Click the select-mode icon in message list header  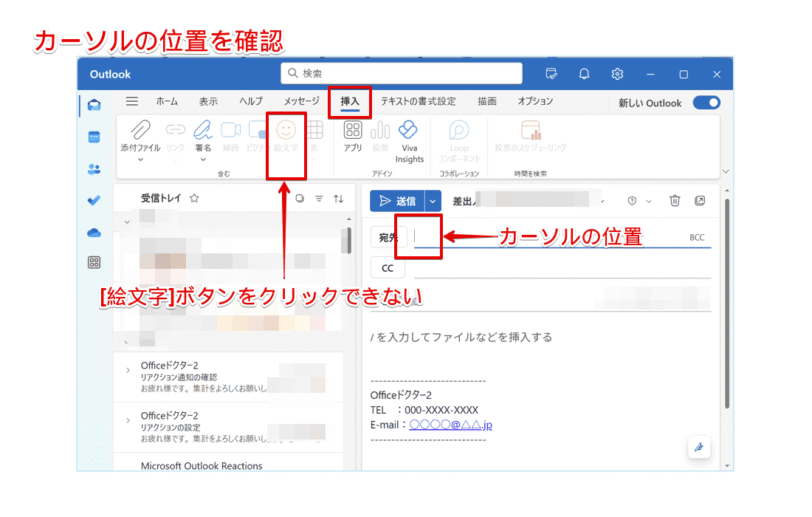coord(299,198)
